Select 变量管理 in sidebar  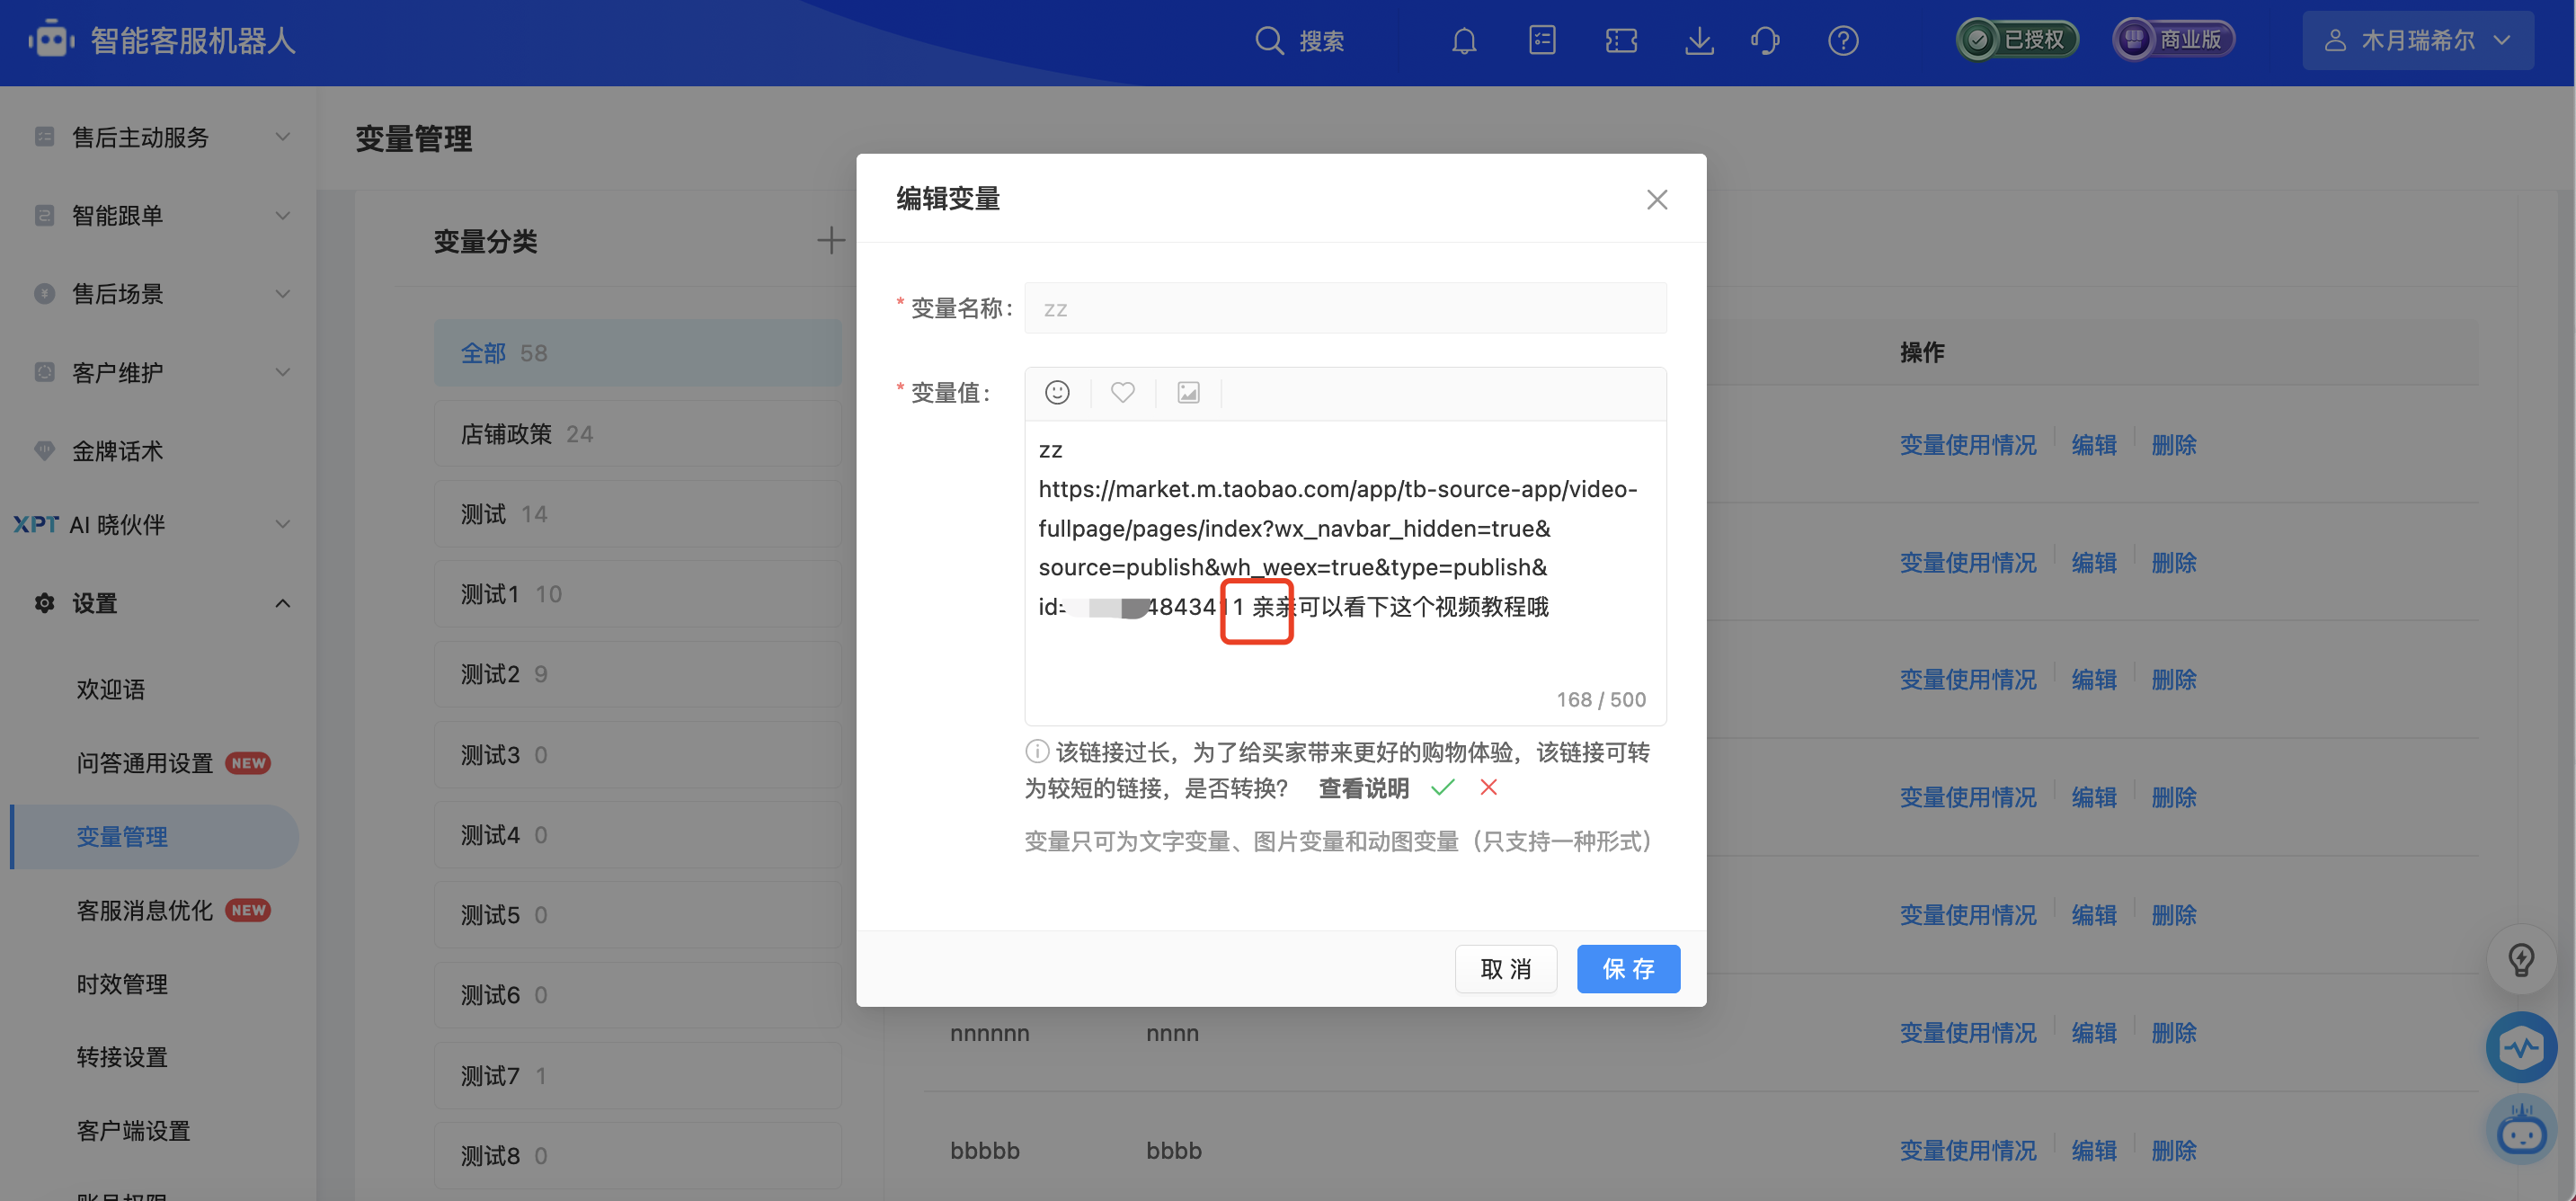[x=155, y=837]
